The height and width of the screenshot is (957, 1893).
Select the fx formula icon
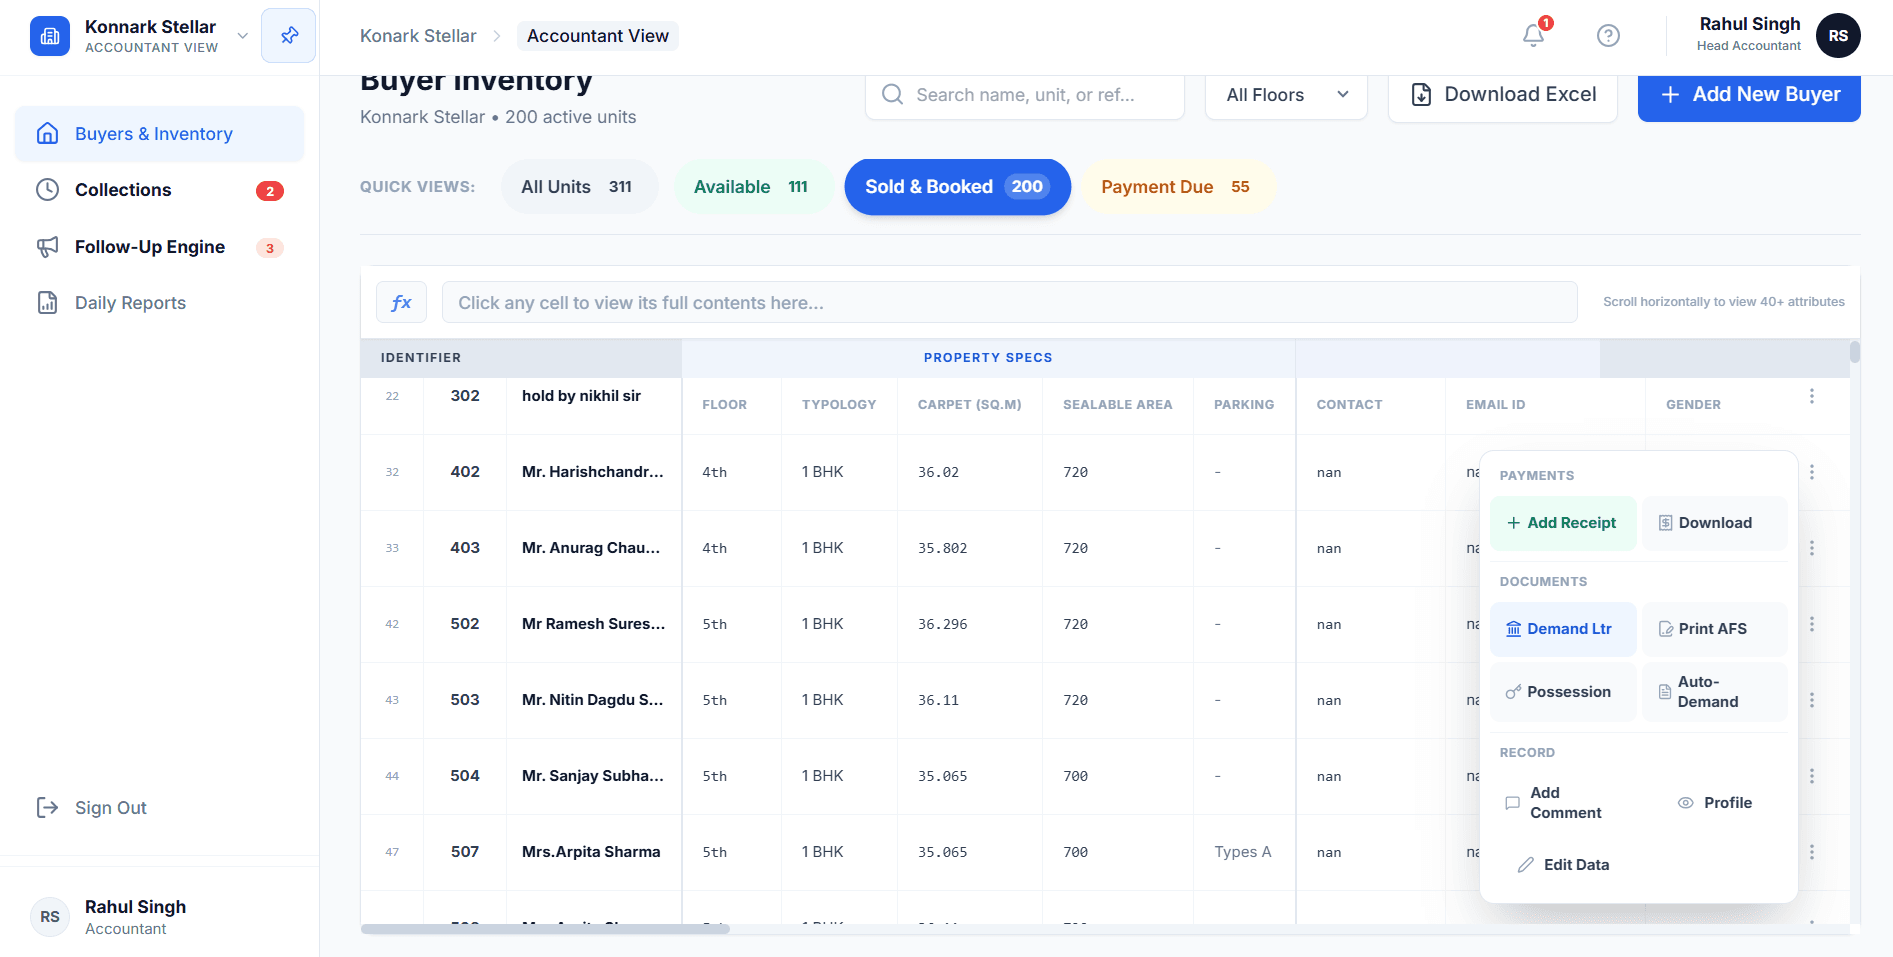point(401,301)
